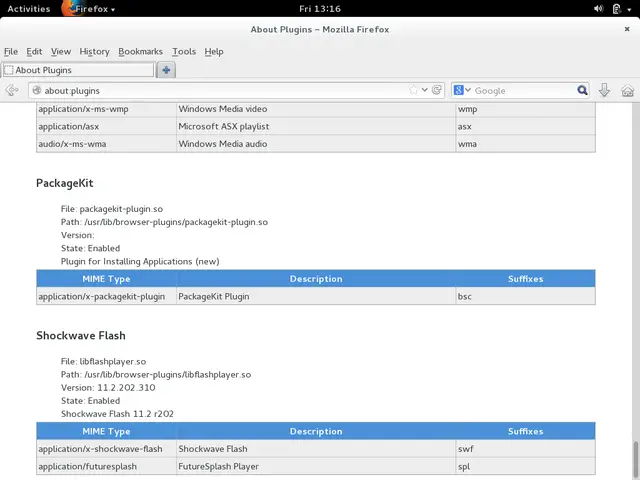Click the back navigation arrow
Image resolution: width=640 pixels, height=480 pixels.
coord(12,90)
